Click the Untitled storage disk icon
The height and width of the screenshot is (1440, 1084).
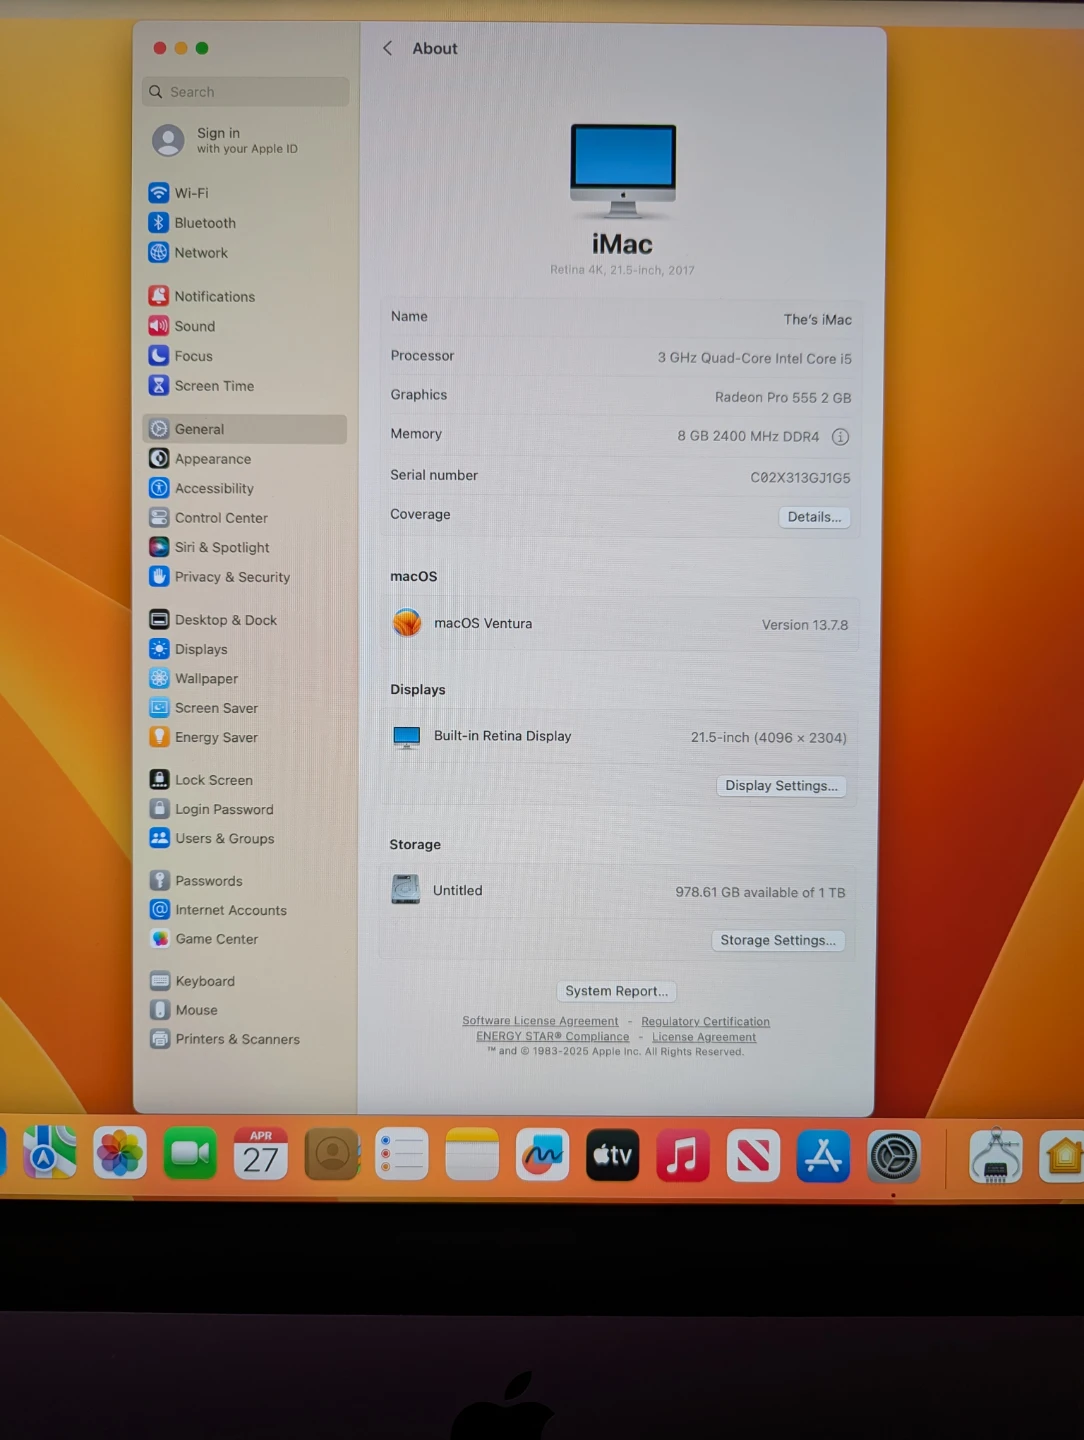click(406, 889)
